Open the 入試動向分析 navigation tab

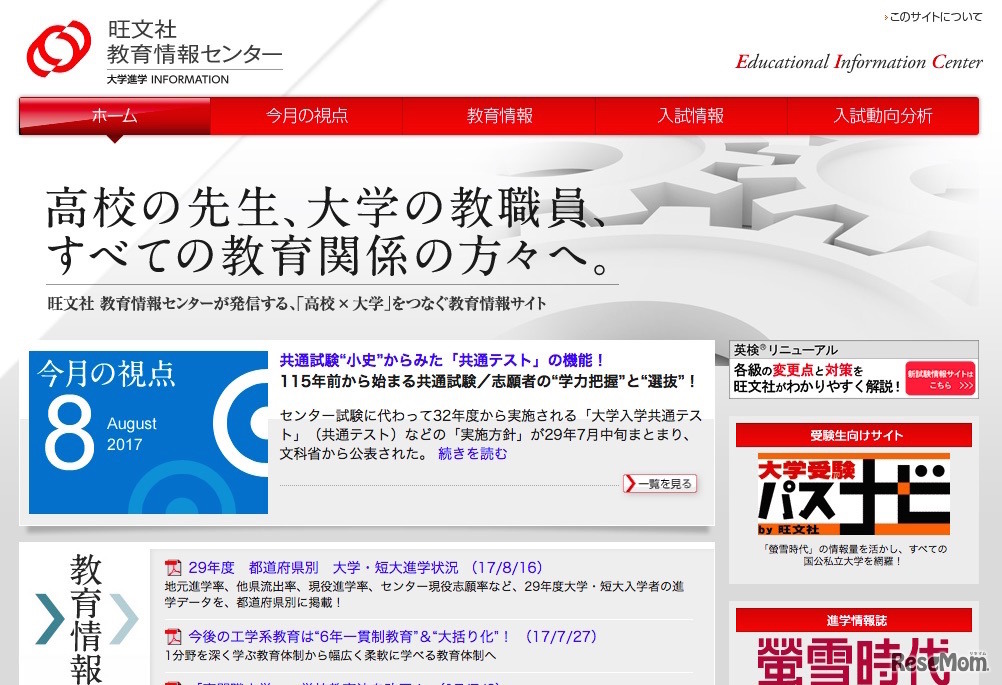click(x=883, y=116)
